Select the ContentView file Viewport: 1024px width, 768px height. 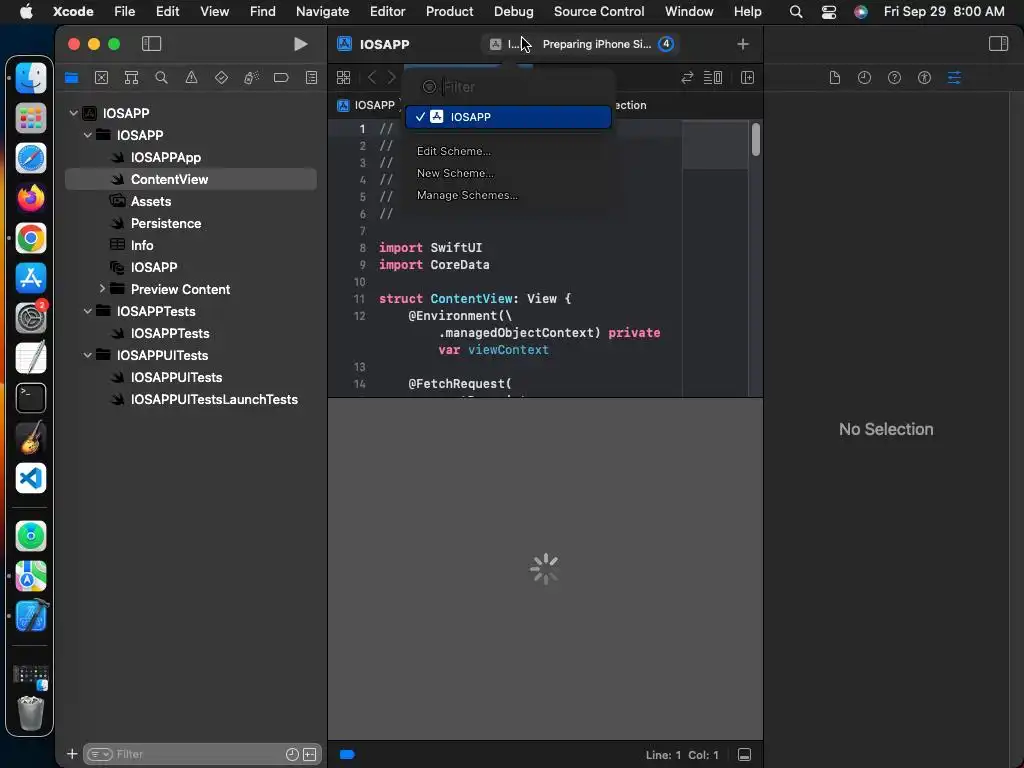191,179
